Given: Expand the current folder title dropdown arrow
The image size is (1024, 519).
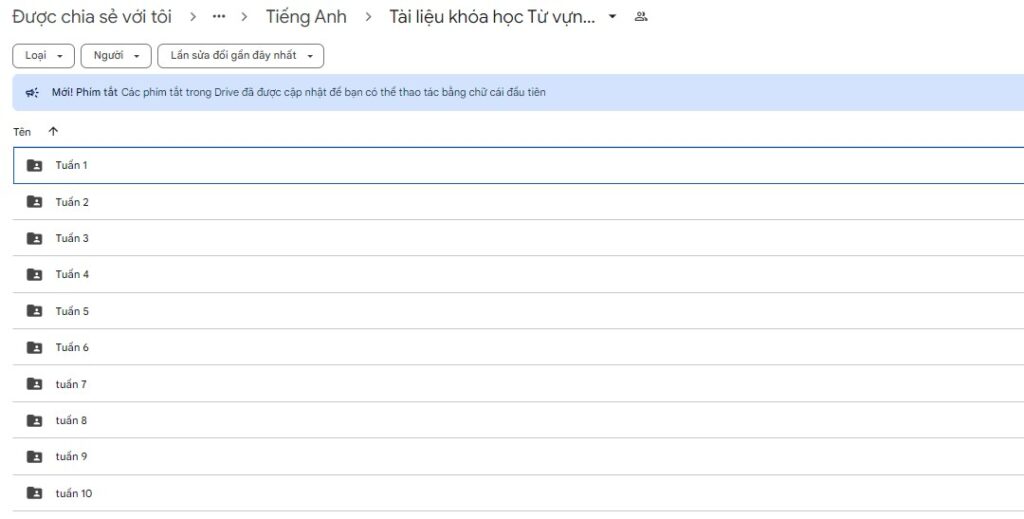Looking at the screenshot, I should [612, 17].
